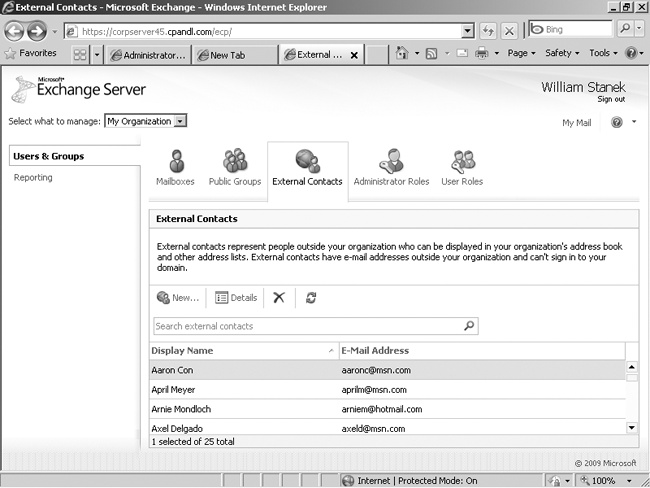Open Exchange help question mark icon
The width and height of the screenshot is (650, 488).
pyautogui.click(x=617, y=122)
